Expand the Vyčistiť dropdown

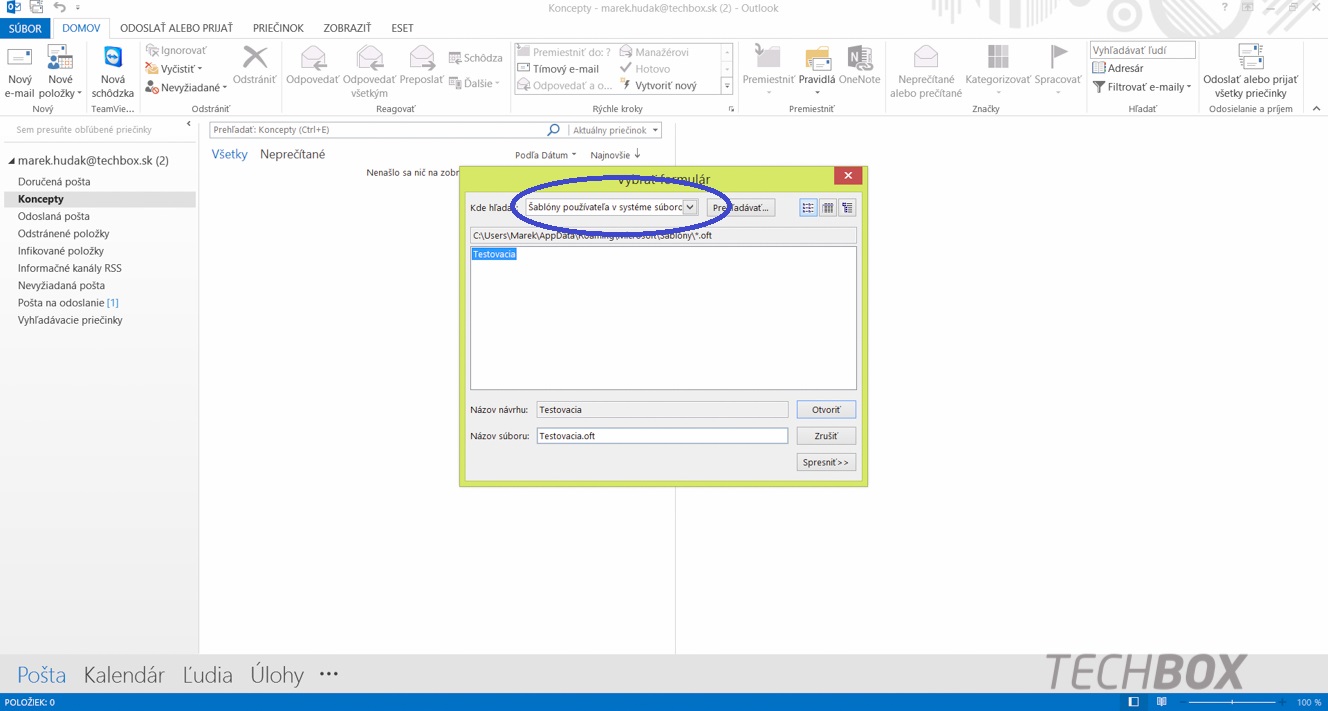point(174,69)
